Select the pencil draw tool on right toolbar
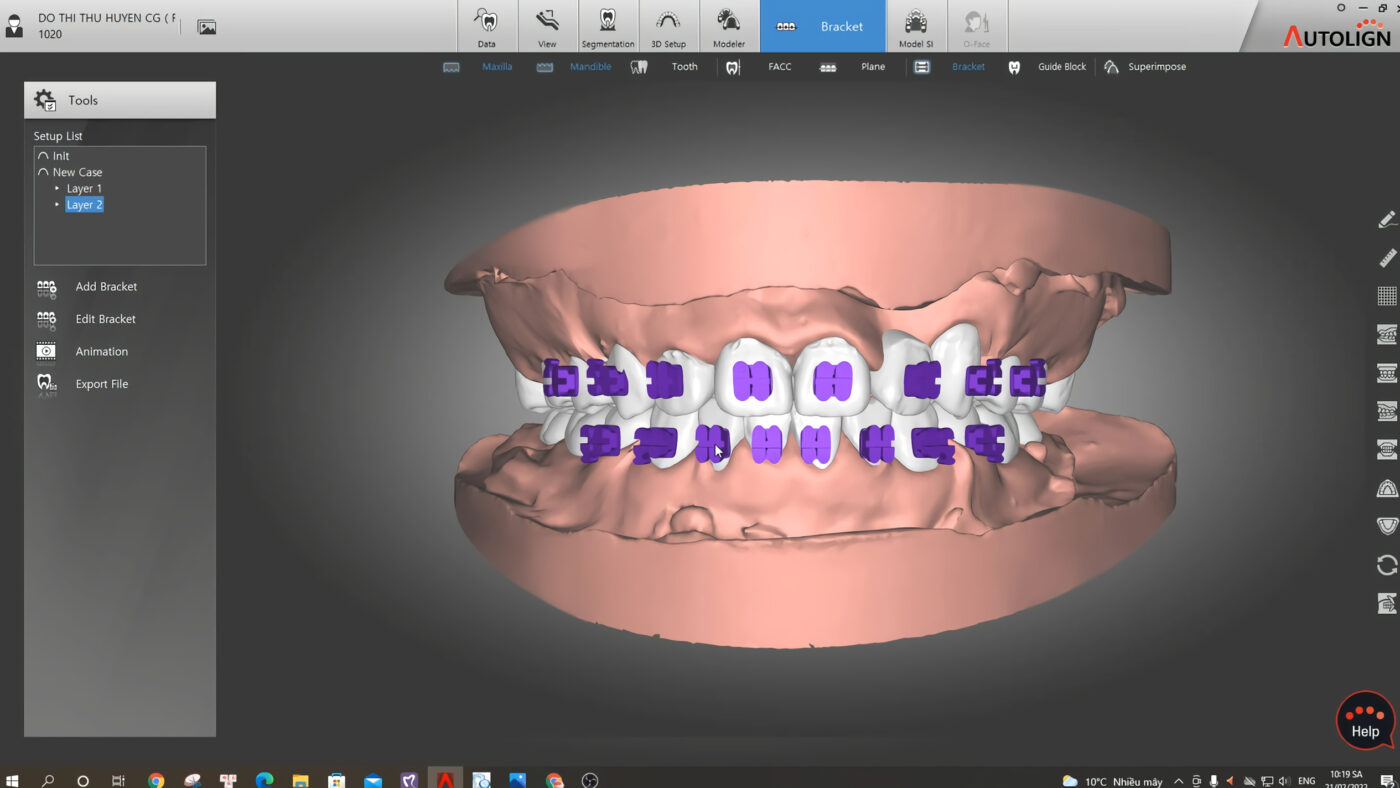This screenshot has height=788, width=1400. [x=1386, y=220]
